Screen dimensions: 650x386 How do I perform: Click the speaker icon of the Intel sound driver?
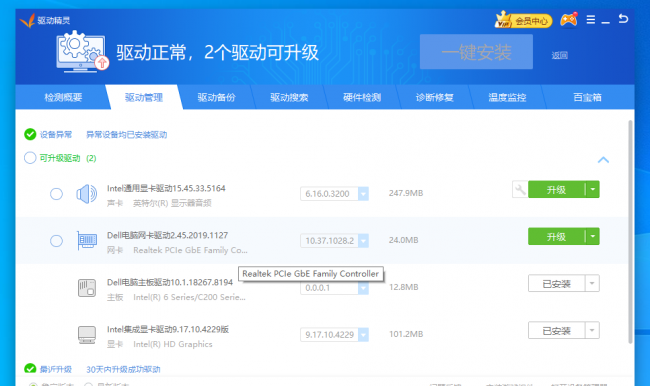(x=87, y=194)
